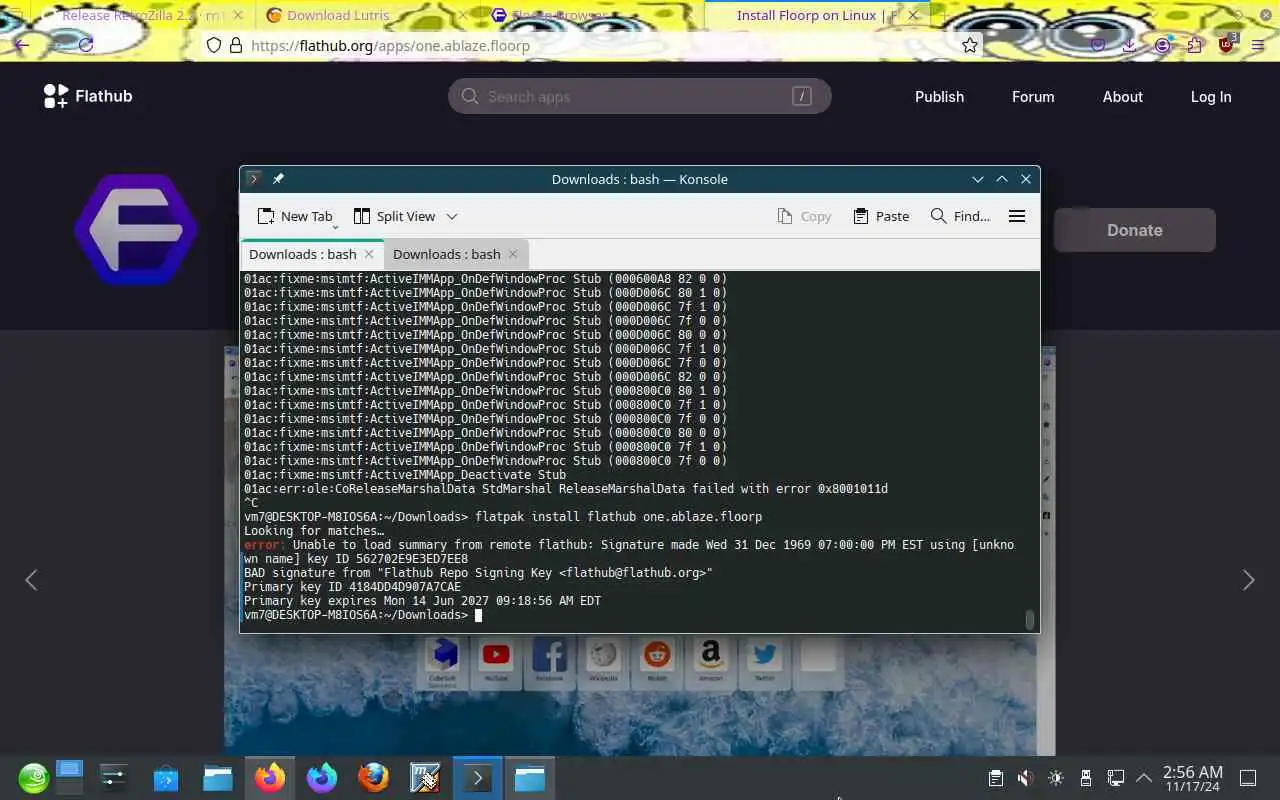Open System Settings from taskbar
The image size is (1280, 800).
pyautogui.click(x=113, y=777)
